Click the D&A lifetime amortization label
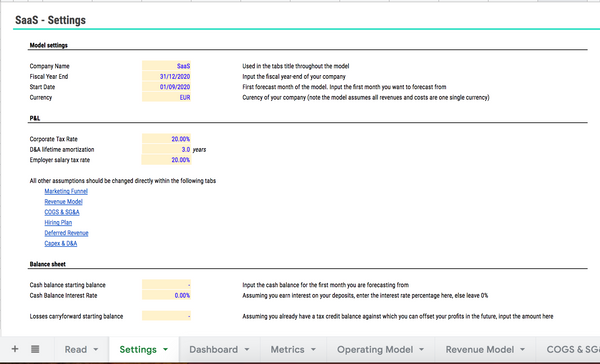The height and width of the screenshot is (364, 600). [62, 149]
